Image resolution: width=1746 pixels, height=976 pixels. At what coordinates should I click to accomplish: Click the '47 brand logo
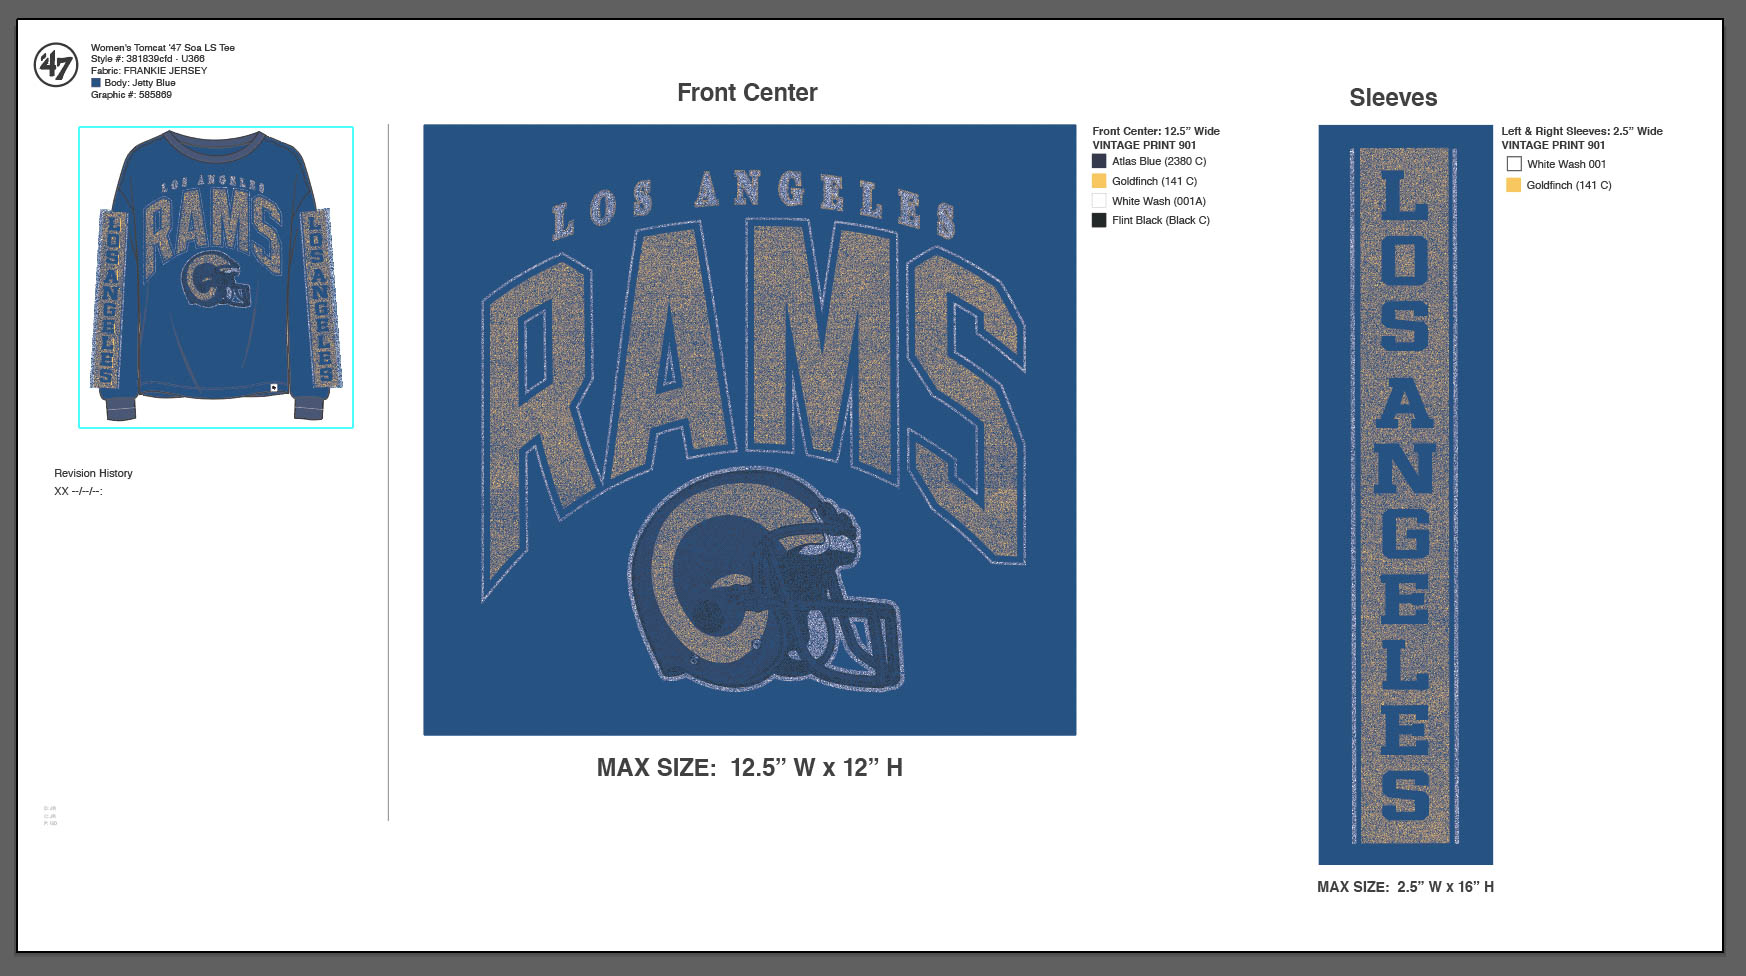coord(56,66)
